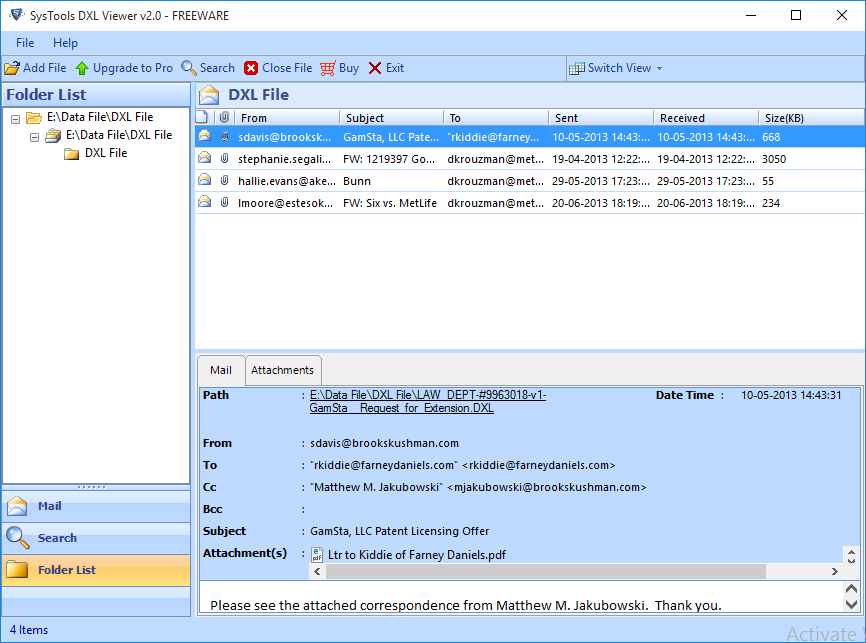The height and width of the screenshot is (643, 866).
Task: Open the Help menu
Action: 65,43
